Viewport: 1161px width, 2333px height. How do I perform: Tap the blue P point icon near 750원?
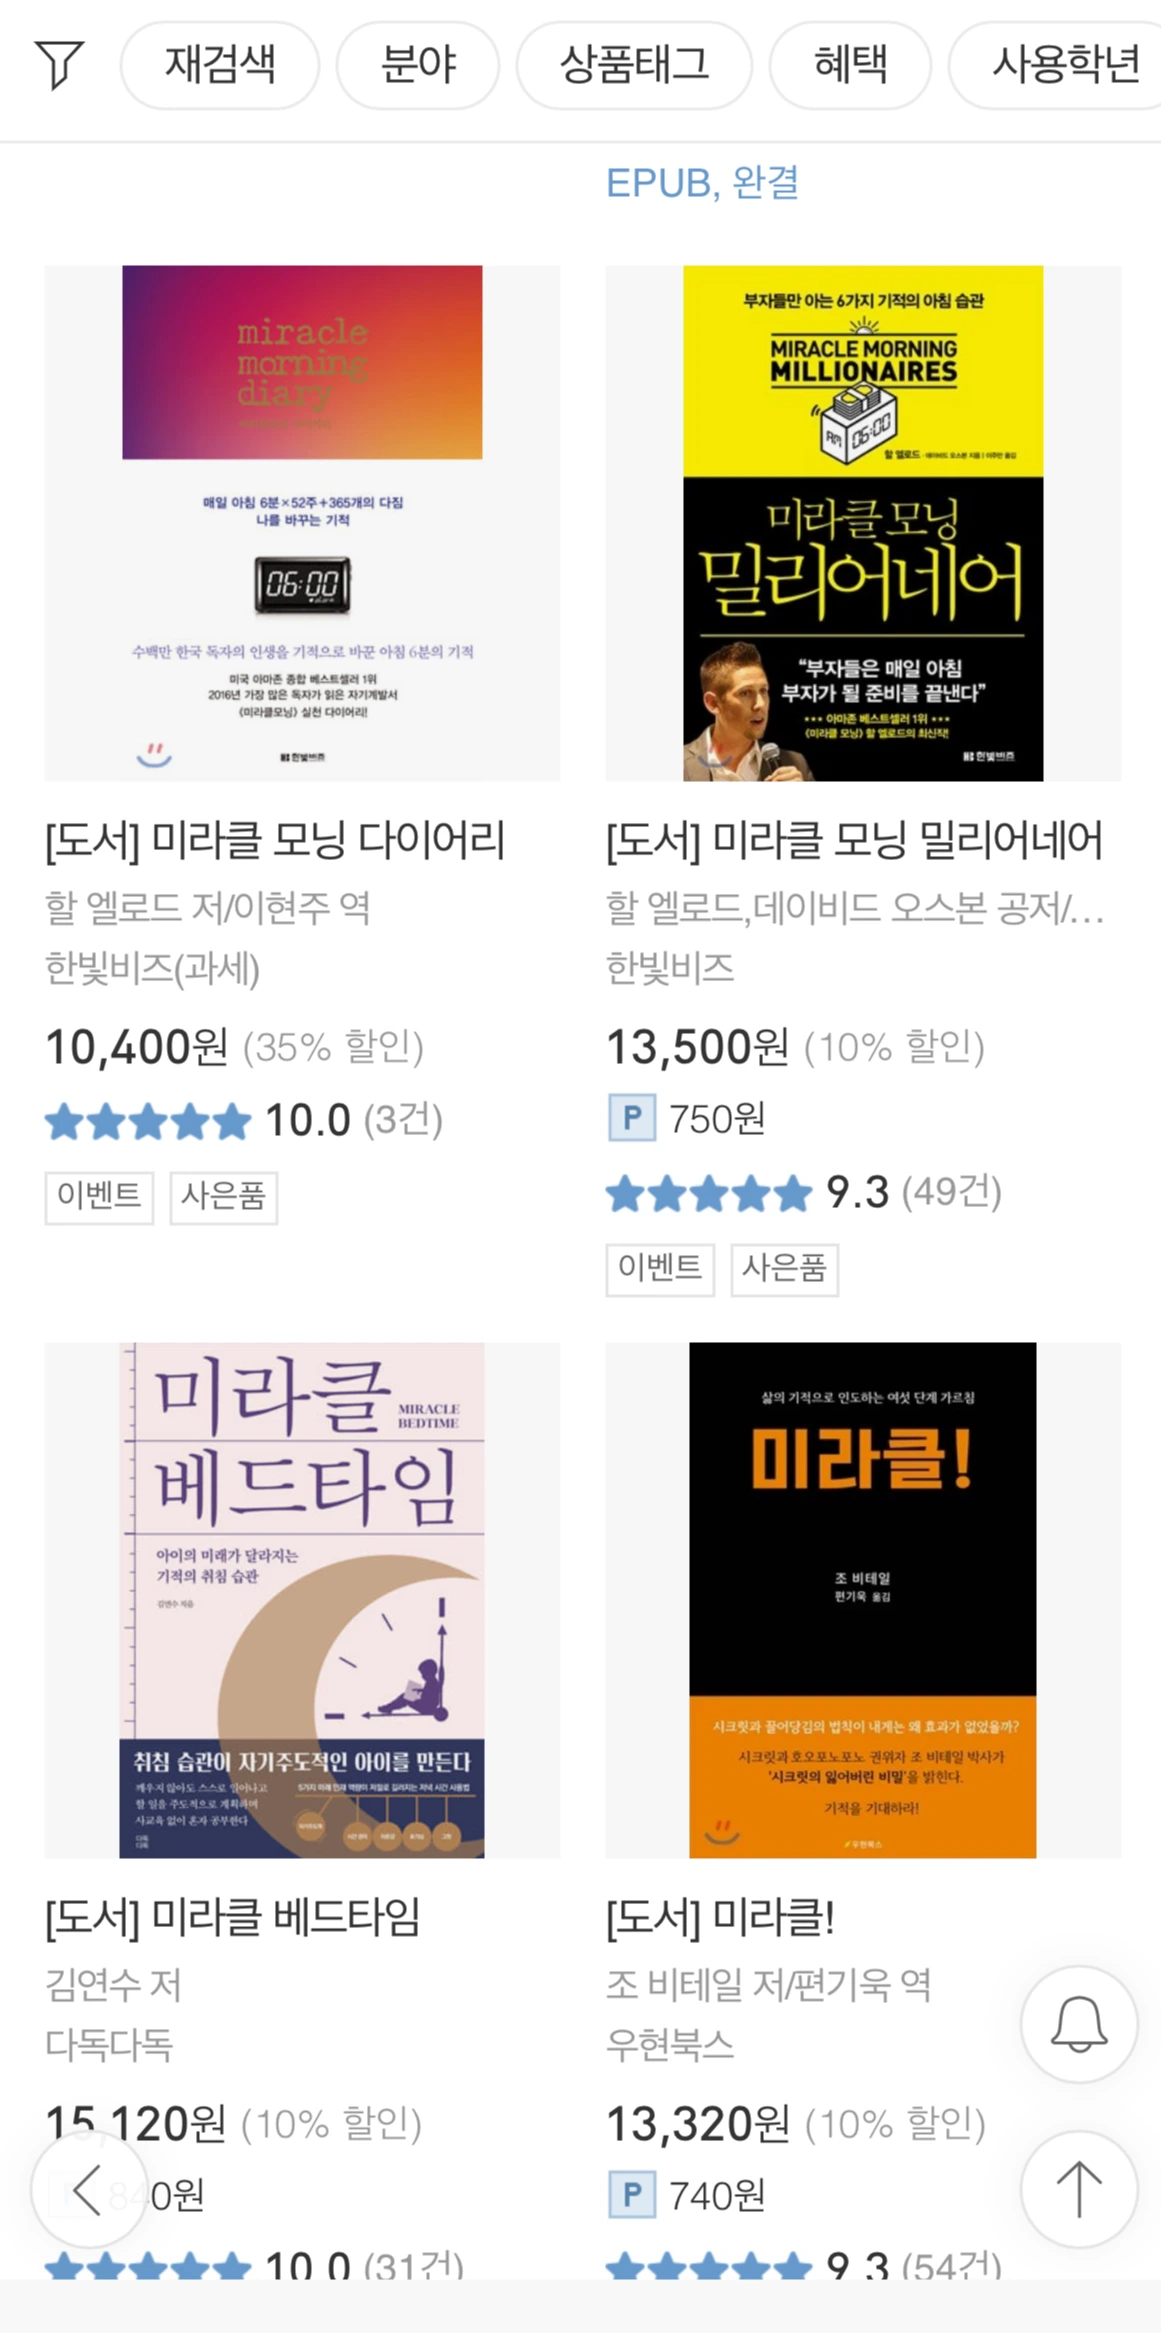pos(632,1118)
